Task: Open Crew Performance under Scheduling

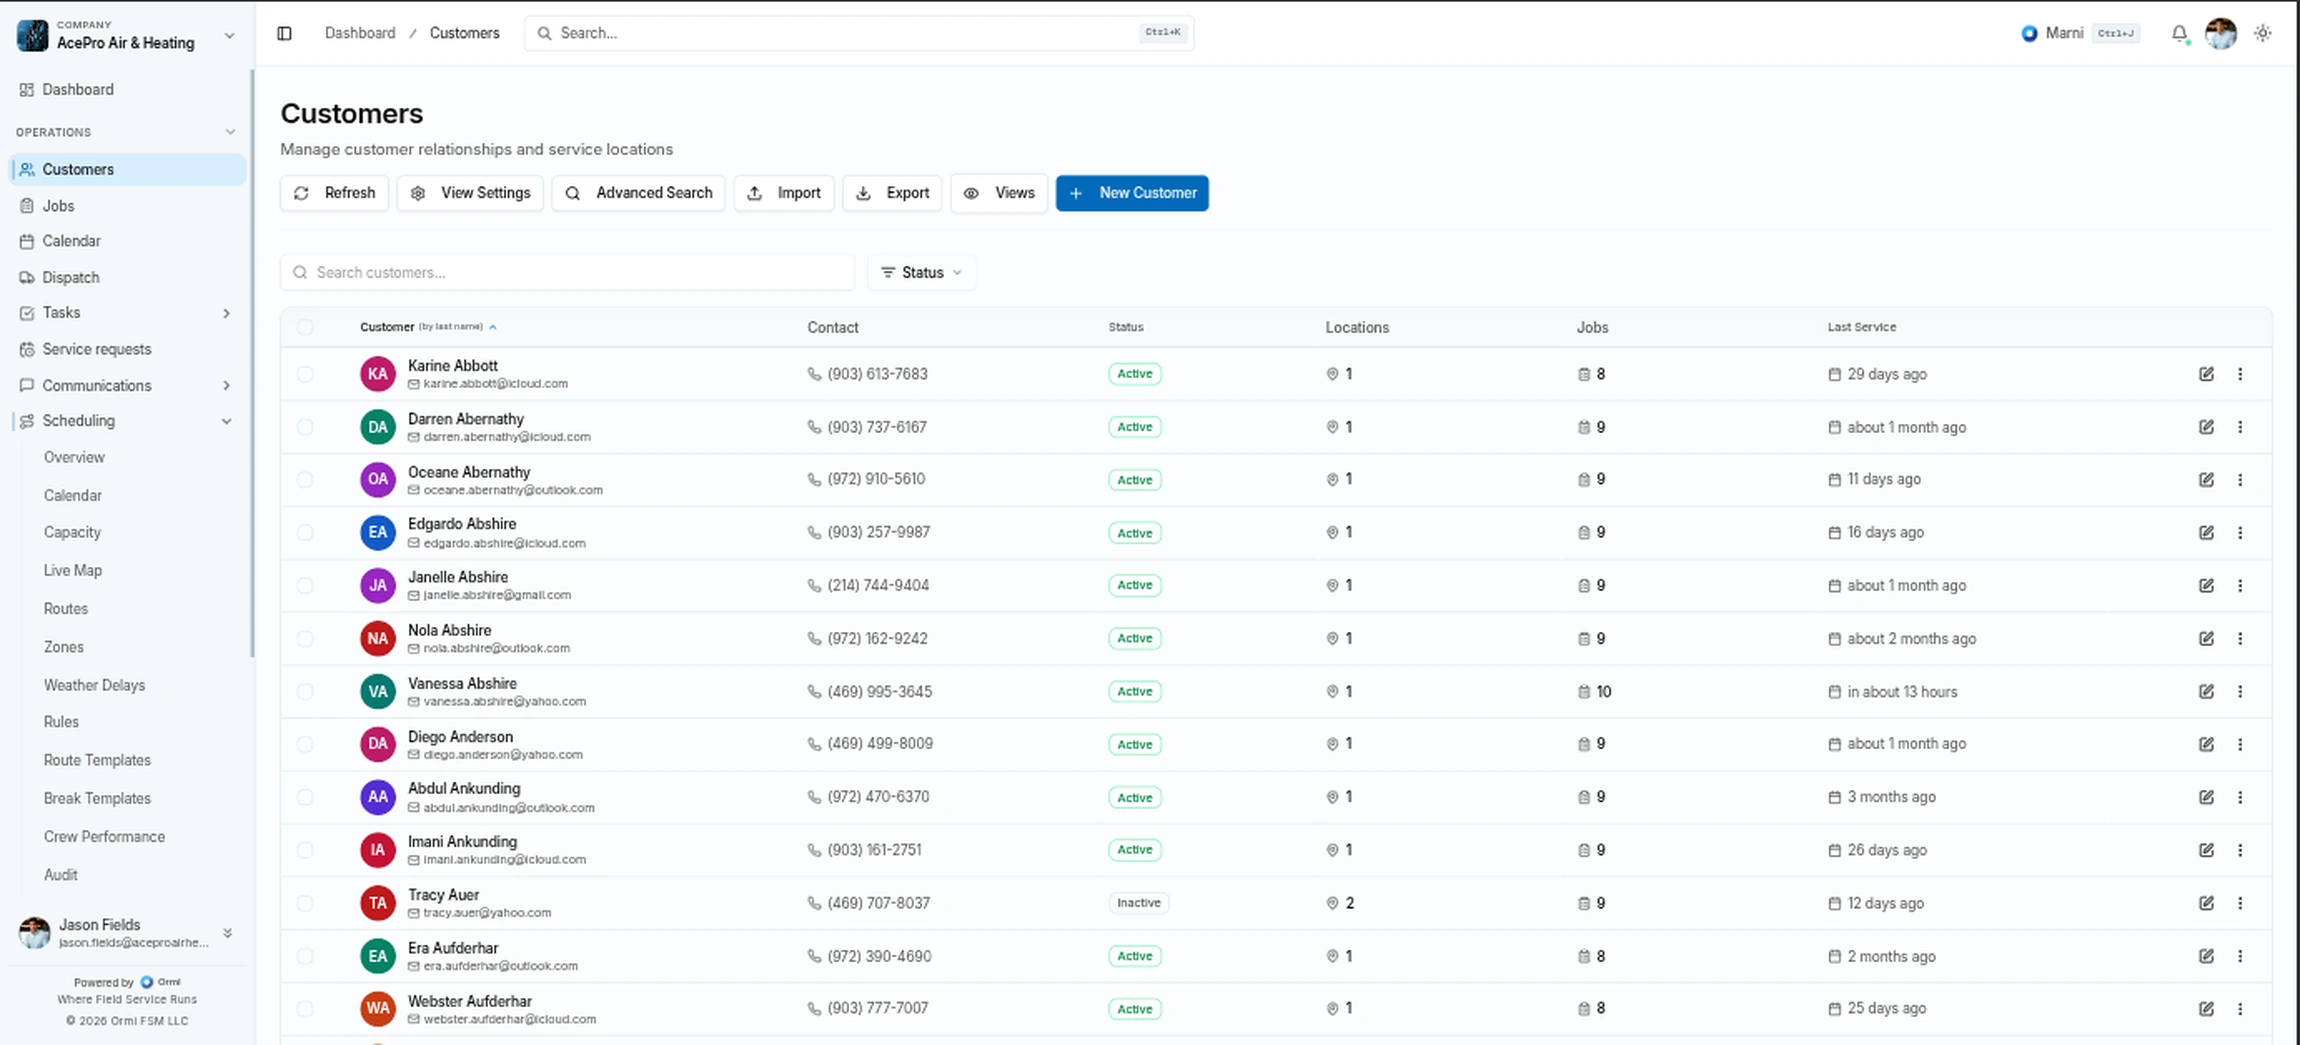Action: [x=104, y=836]
